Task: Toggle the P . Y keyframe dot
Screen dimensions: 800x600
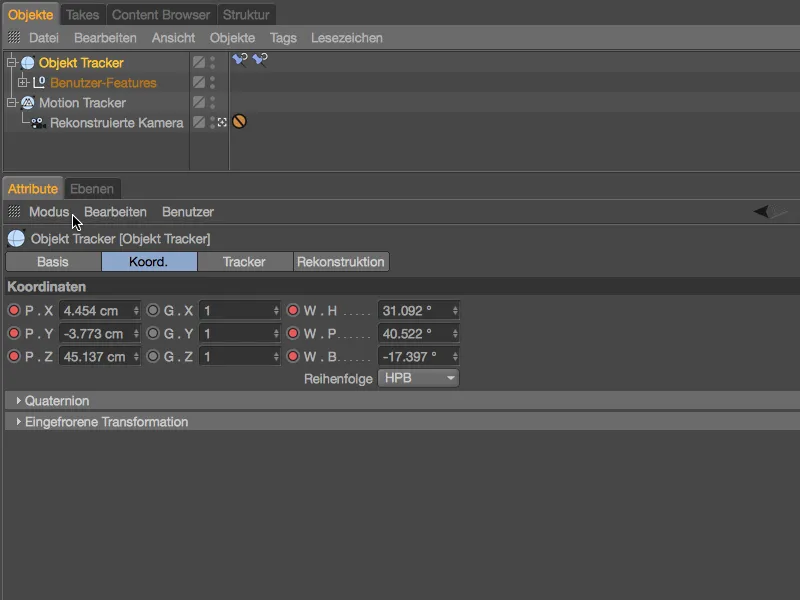Action: click(14, 333)
